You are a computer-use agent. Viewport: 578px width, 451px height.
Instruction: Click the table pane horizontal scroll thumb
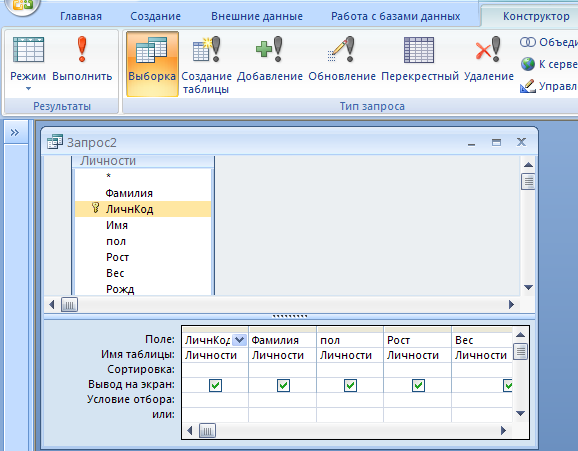point(69,305)
